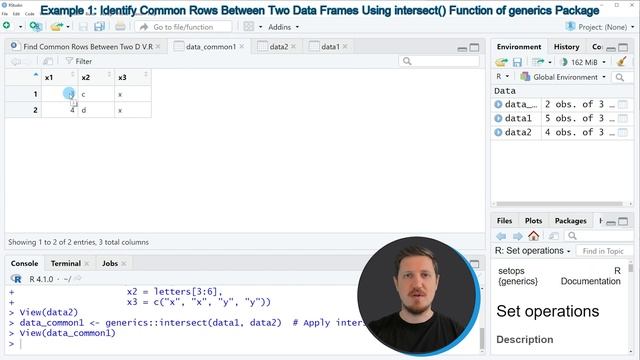Screen dimensions: 640x360
Task: Click the Load workspace icon in Environment pane
Action: (501, 62)
